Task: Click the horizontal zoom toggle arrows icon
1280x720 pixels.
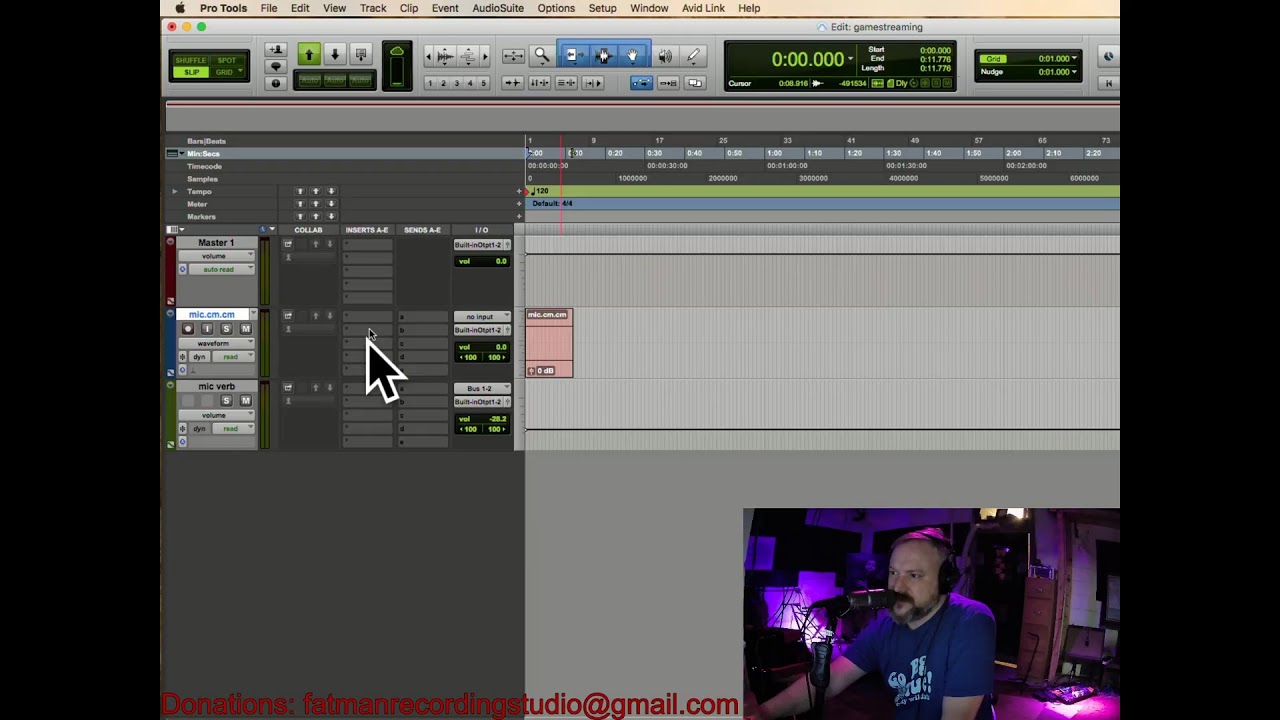Action: [x=513, y=56]
